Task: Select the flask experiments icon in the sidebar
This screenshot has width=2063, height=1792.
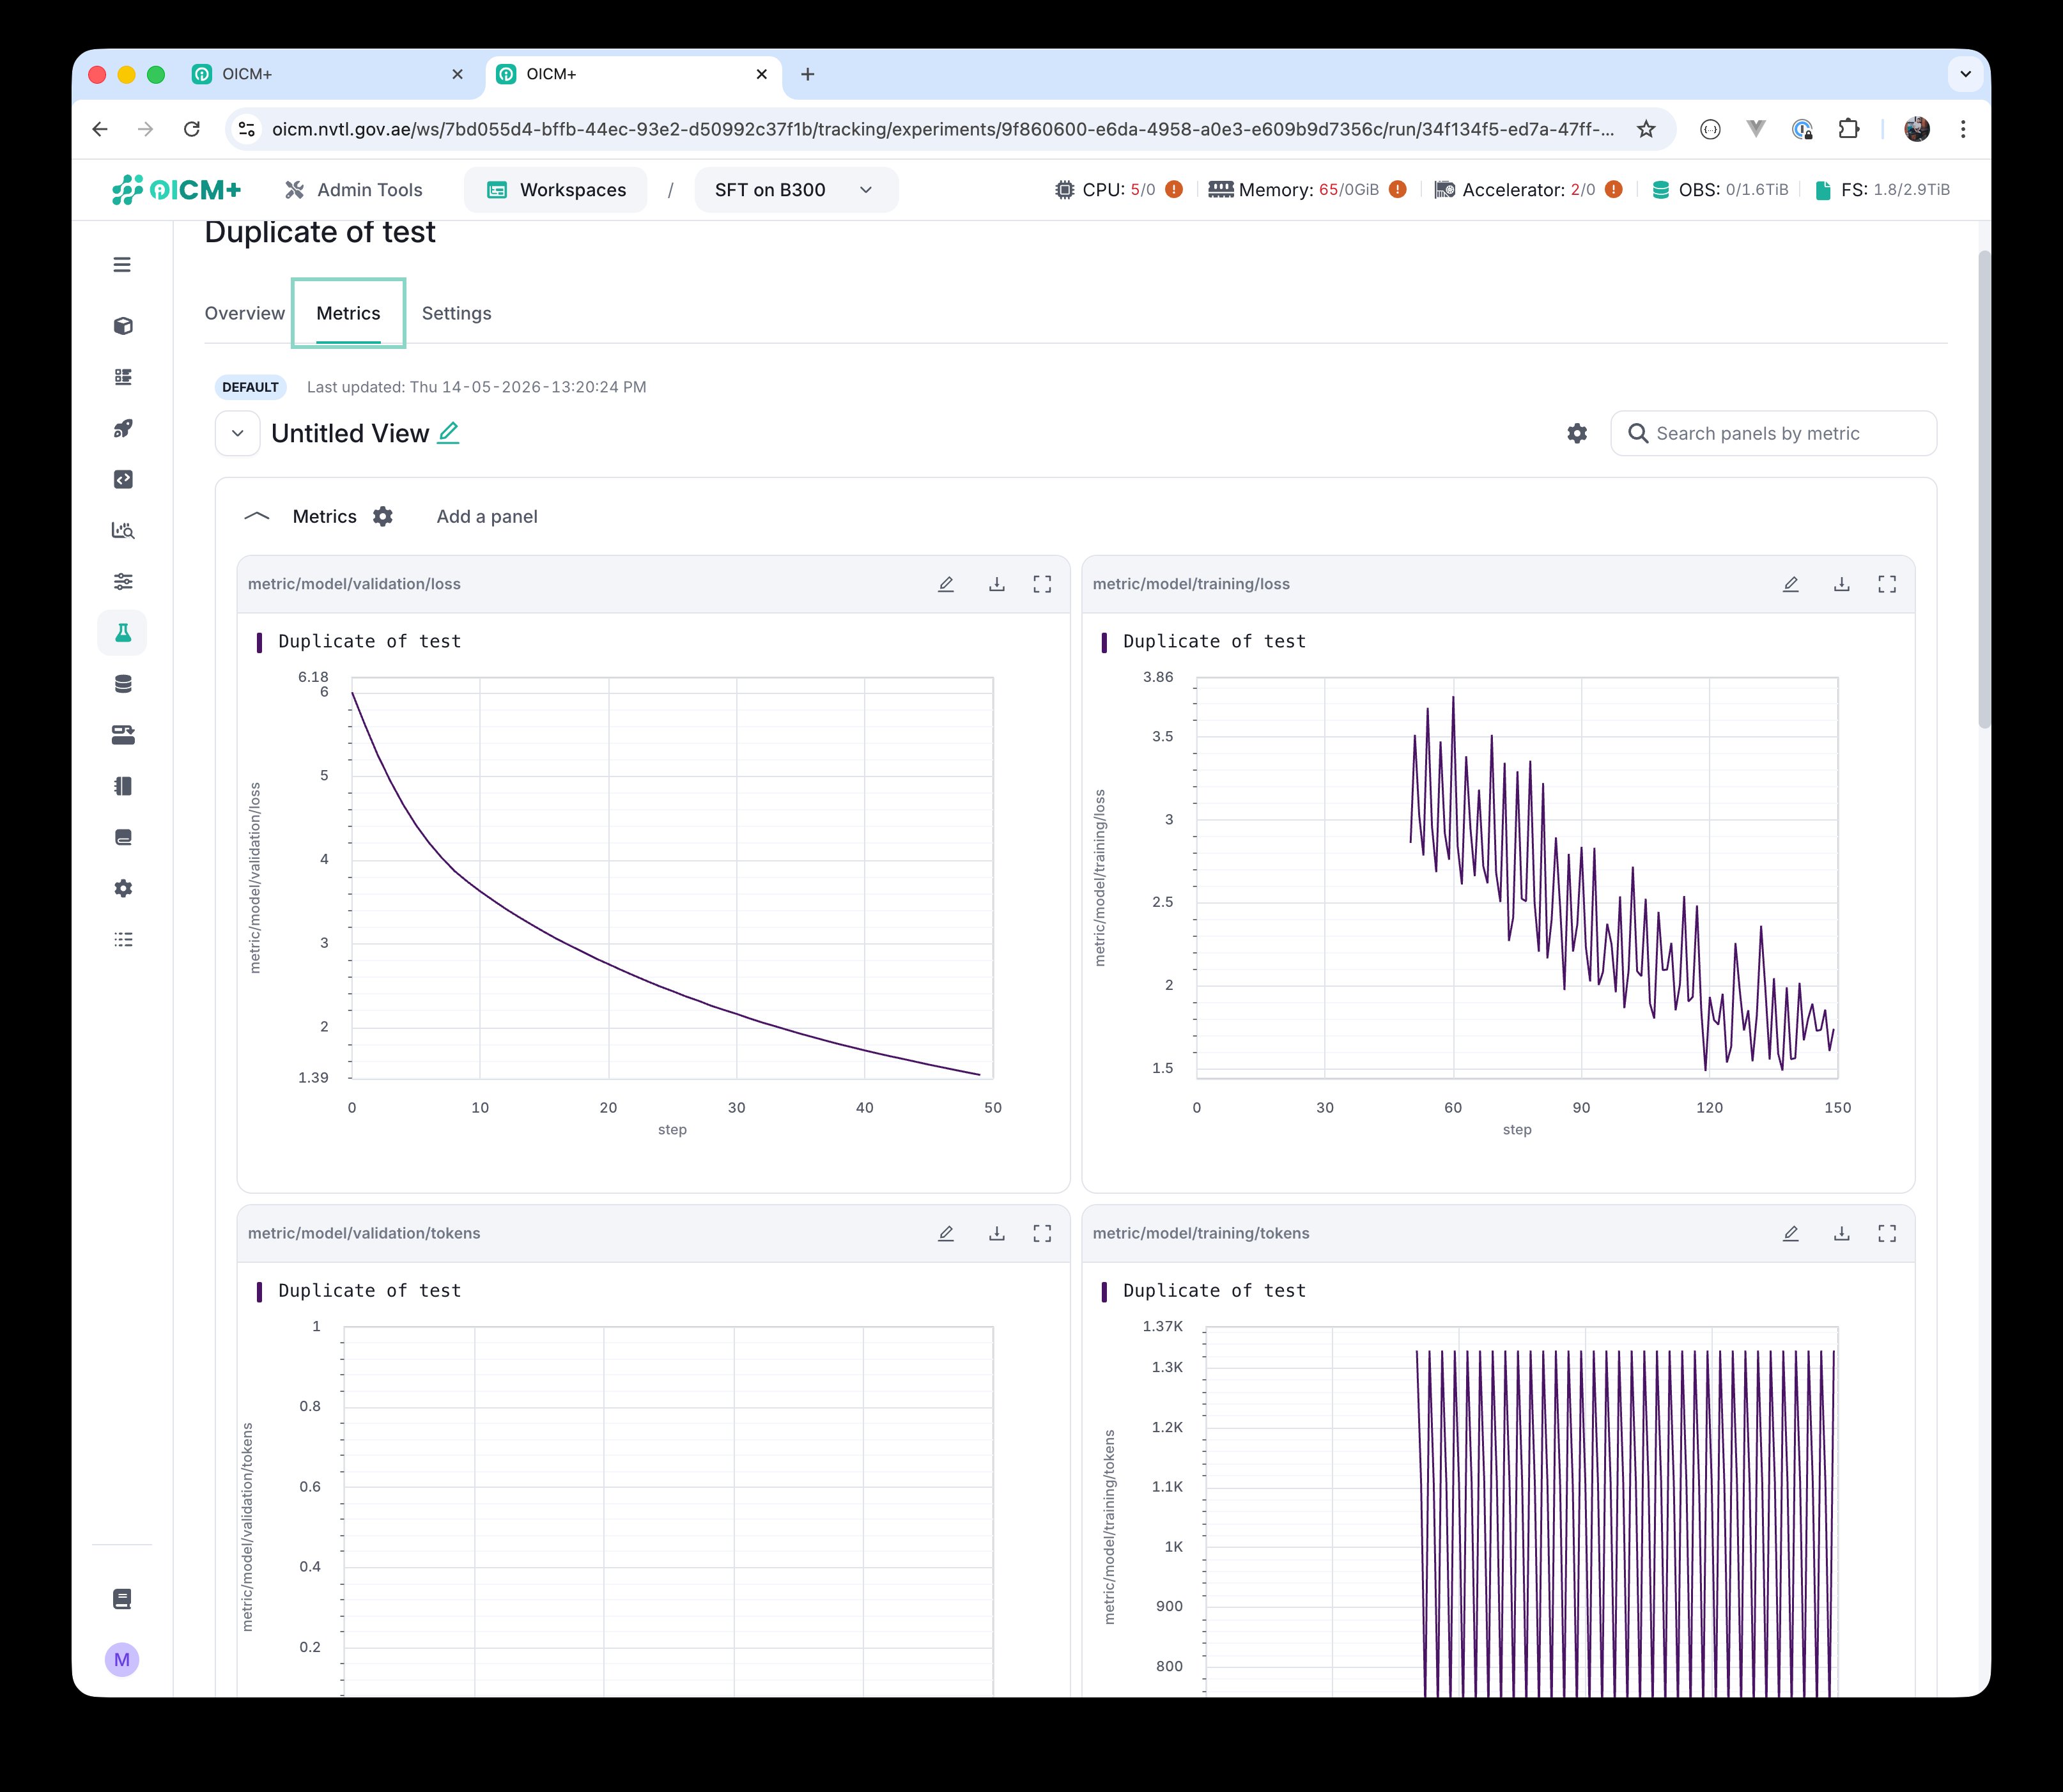Action: click(123, 633)
